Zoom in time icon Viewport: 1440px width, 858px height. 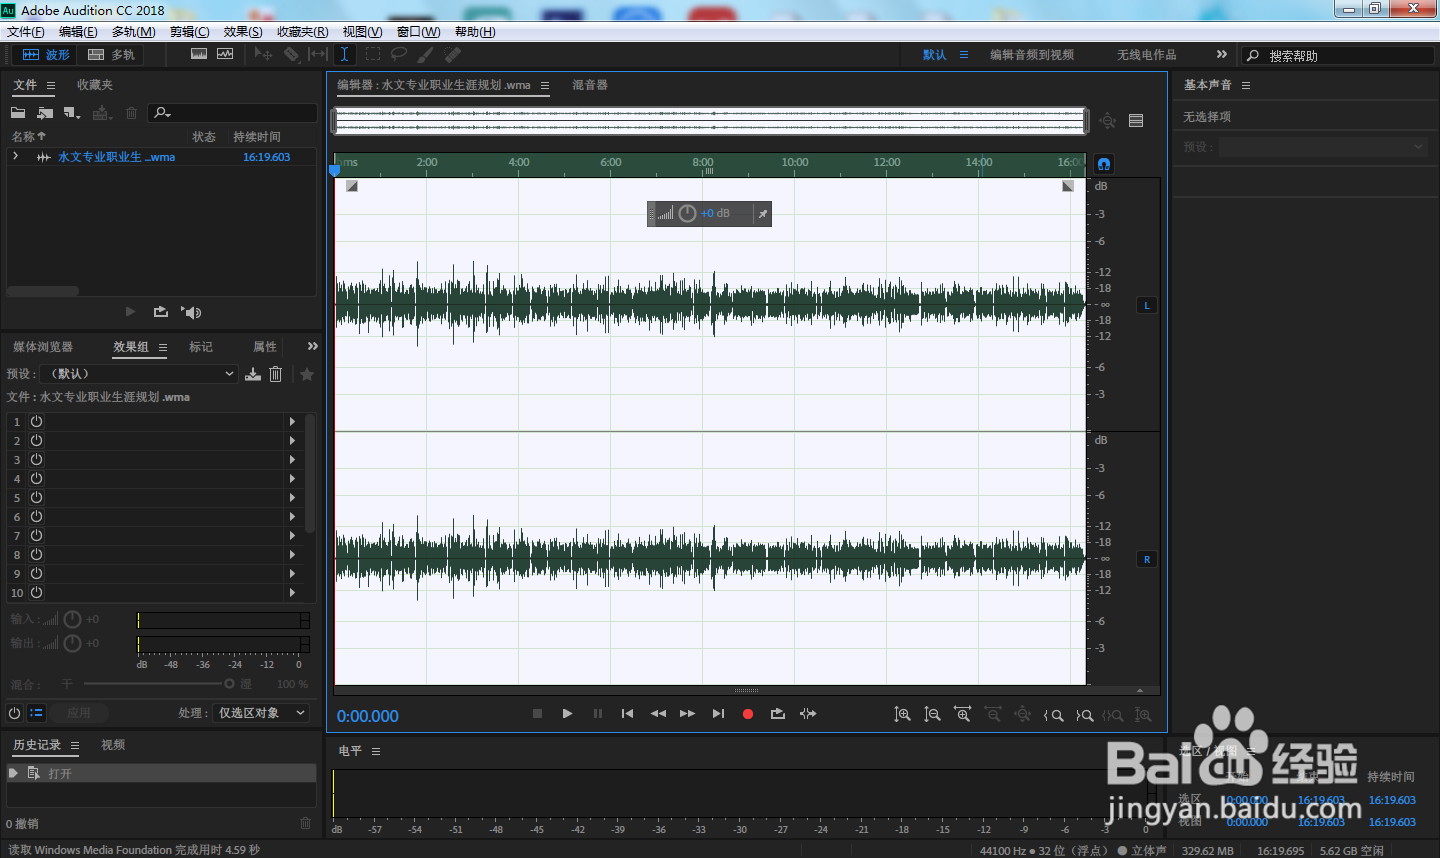(x=962, y=714)
